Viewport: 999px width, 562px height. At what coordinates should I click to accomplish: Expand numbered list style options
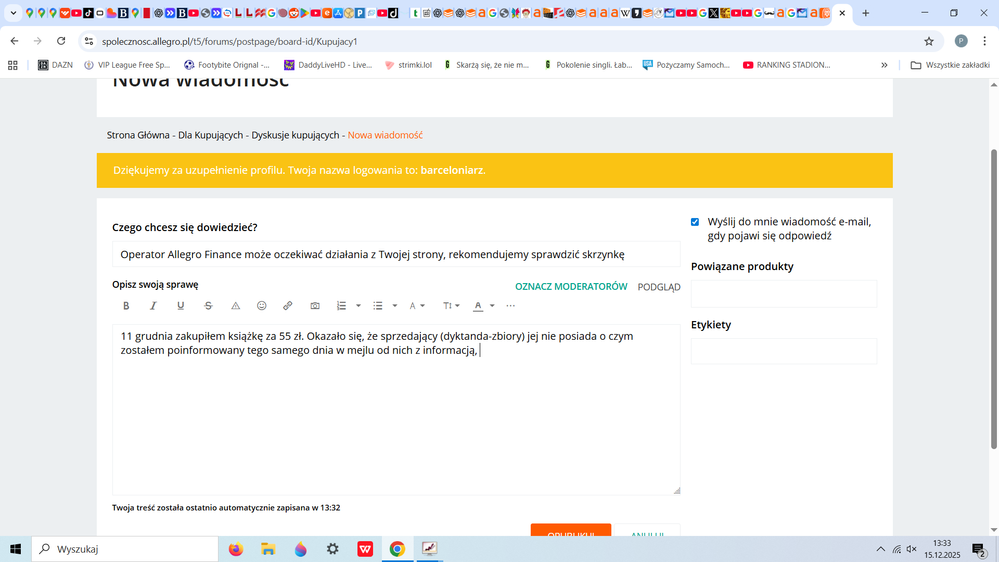[x=358, y=306]
